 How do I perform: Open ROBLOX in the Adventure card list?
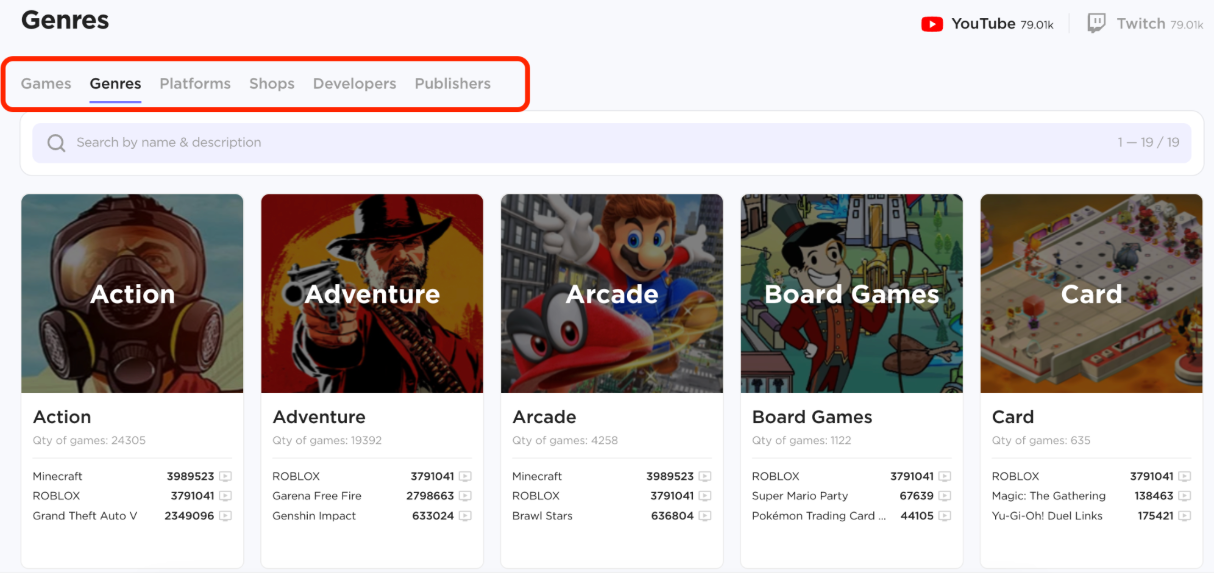pos(296,477)
